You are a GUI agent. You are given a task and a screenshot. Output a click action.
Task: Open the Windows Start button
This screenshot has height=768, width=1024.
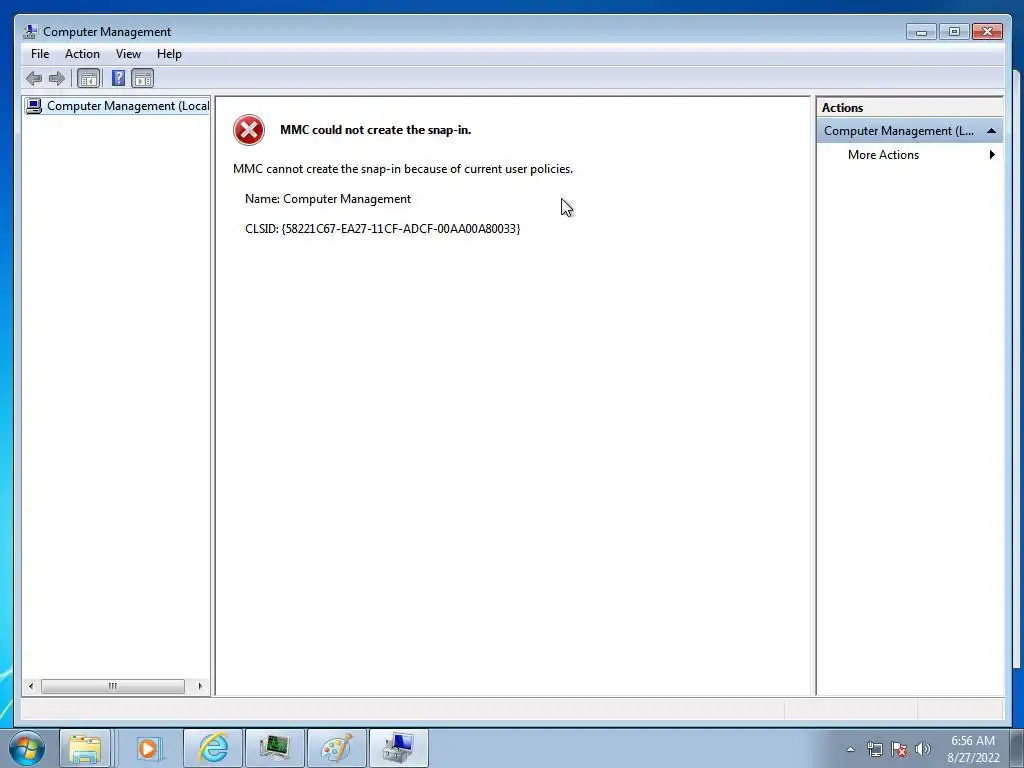[27, 748]
